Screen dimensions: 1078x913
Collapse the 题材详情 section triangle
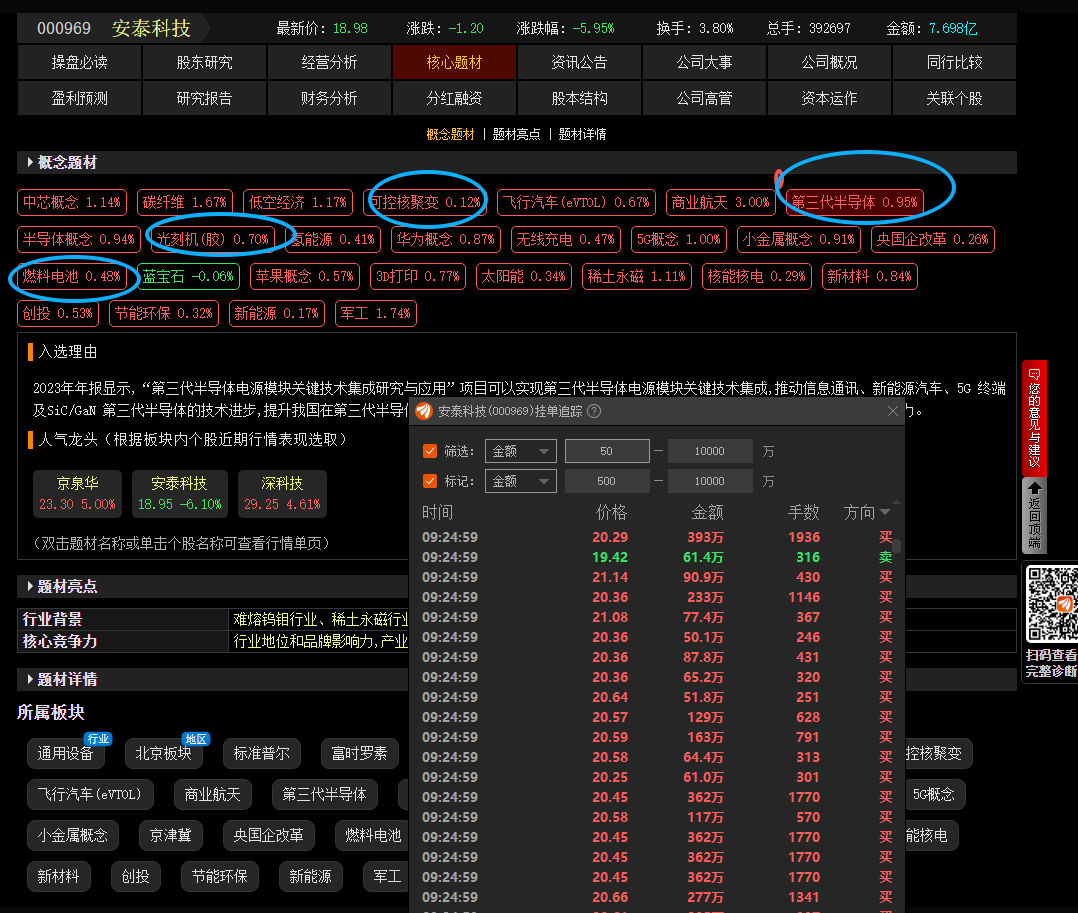point(30,679)
